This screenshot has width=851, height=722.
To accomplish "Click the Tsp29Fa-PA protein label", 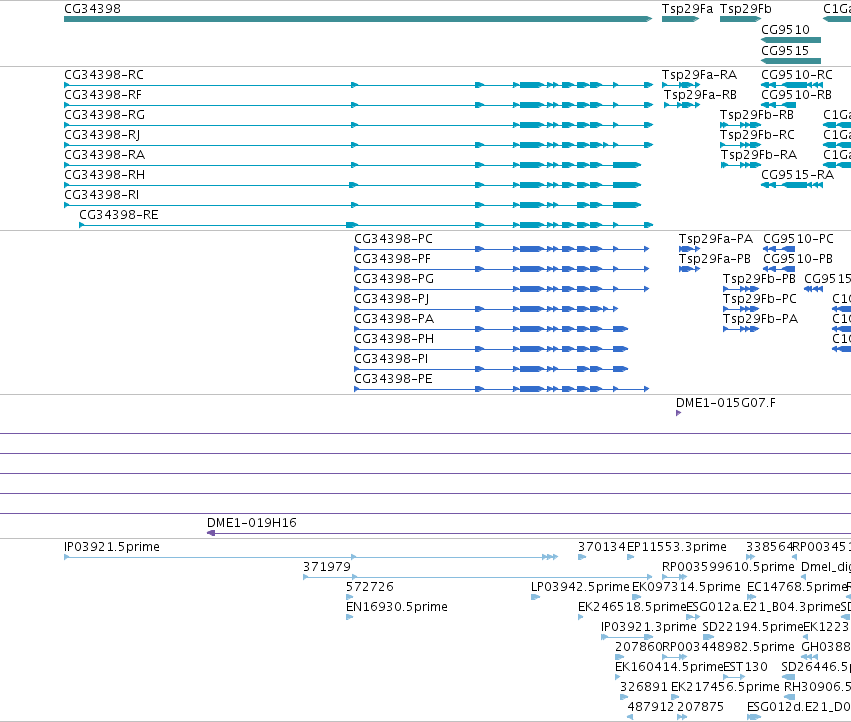I will click(x=715, y=239).
